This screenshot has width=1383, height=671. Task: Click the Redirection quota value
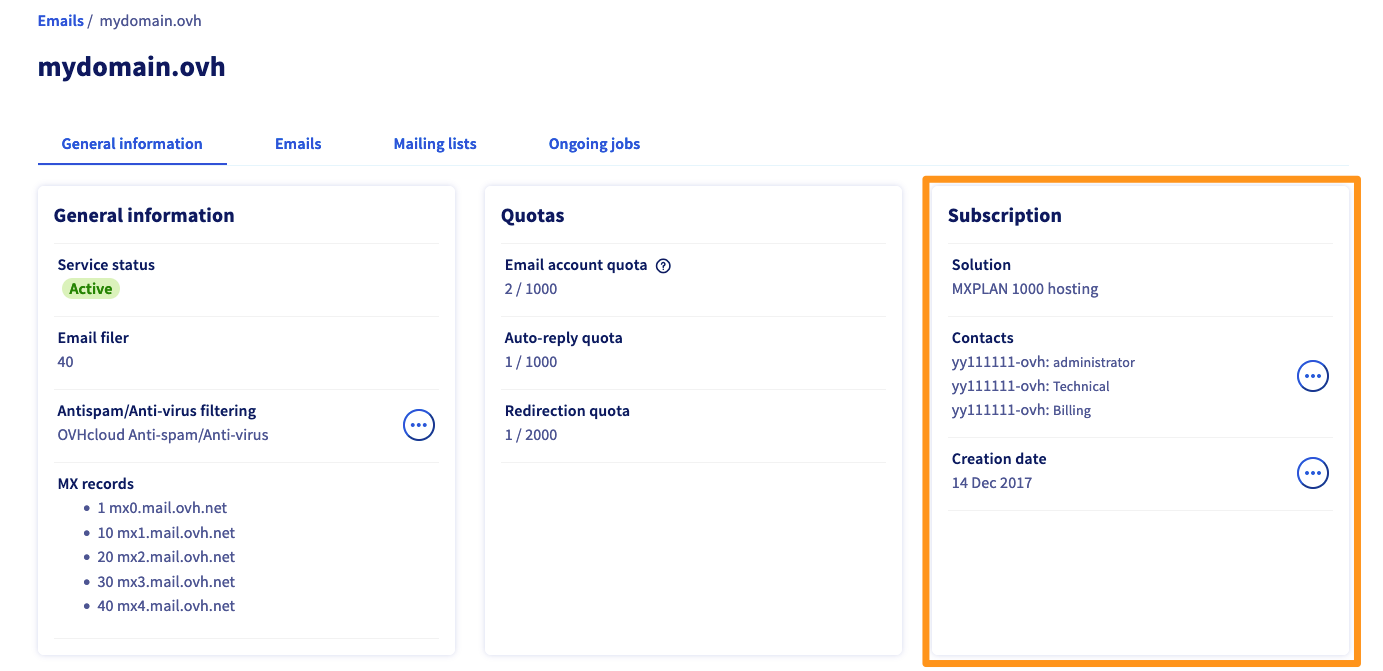tap(531, 435)
